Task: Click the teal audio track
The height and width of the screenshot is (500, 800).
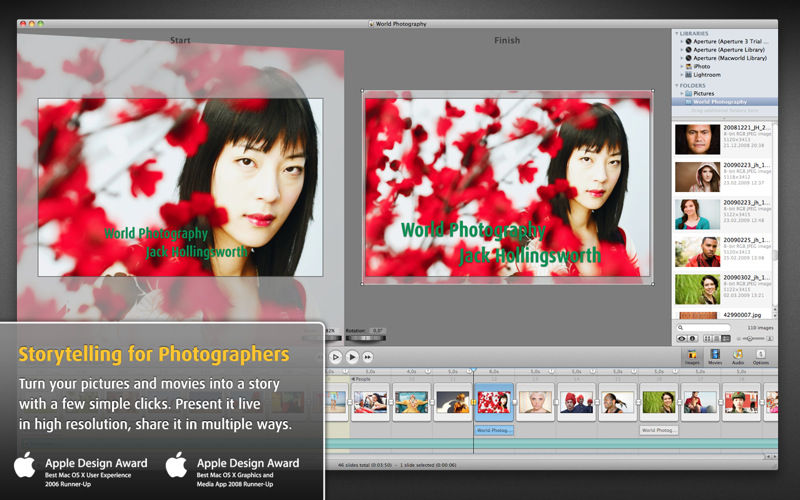Action: coord(551,444)
